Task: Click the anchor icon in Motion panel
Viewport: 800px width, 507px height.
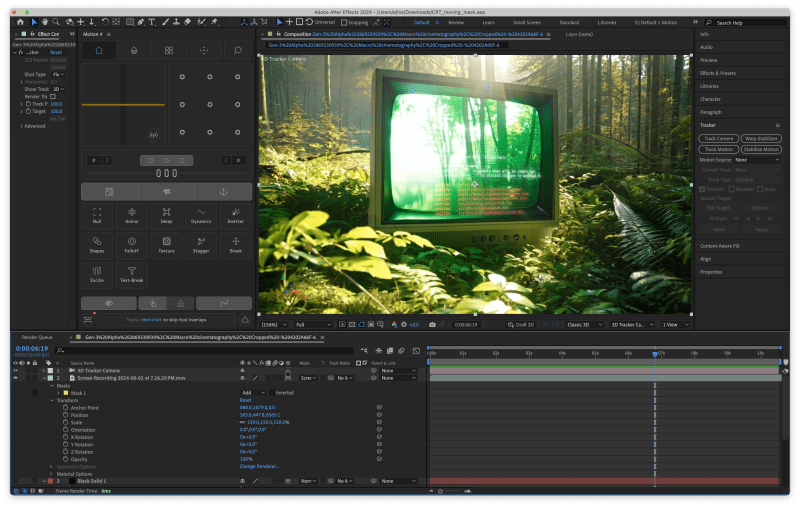Action: click(x=223, y=192)
